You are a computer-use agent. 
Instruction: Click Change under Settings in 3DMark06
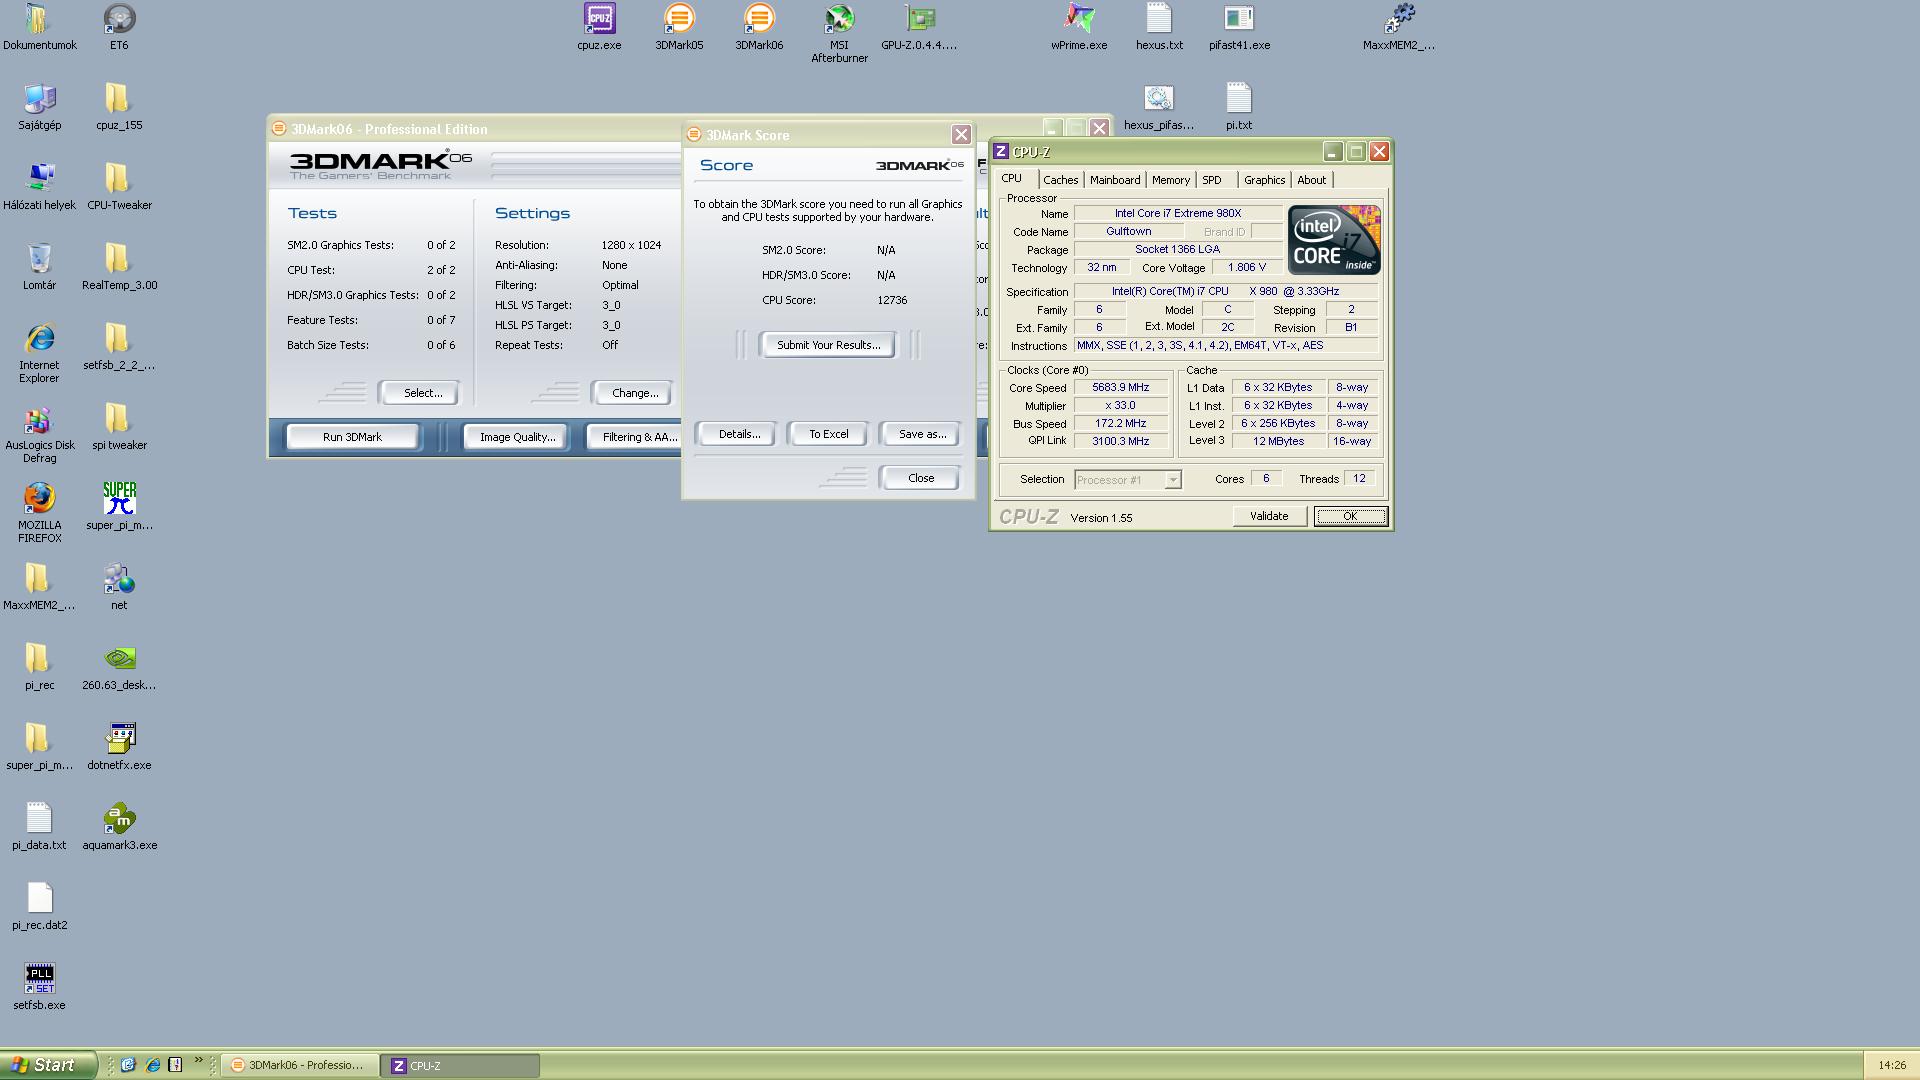coord(634,393)
